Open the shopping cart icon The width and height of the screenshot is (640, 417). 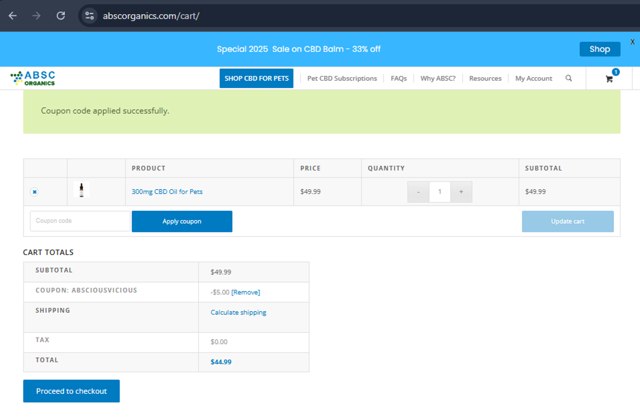tap(609, 79)
